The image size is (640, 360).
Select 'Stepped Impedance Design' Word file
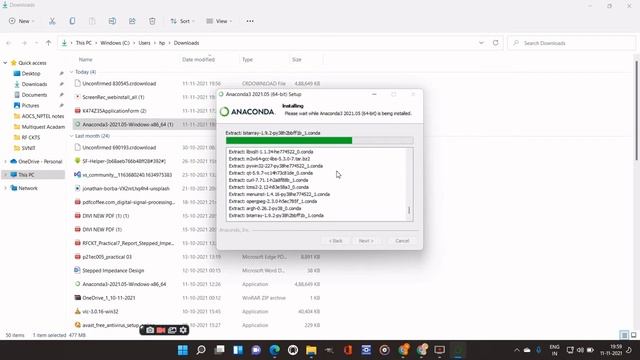113,271
